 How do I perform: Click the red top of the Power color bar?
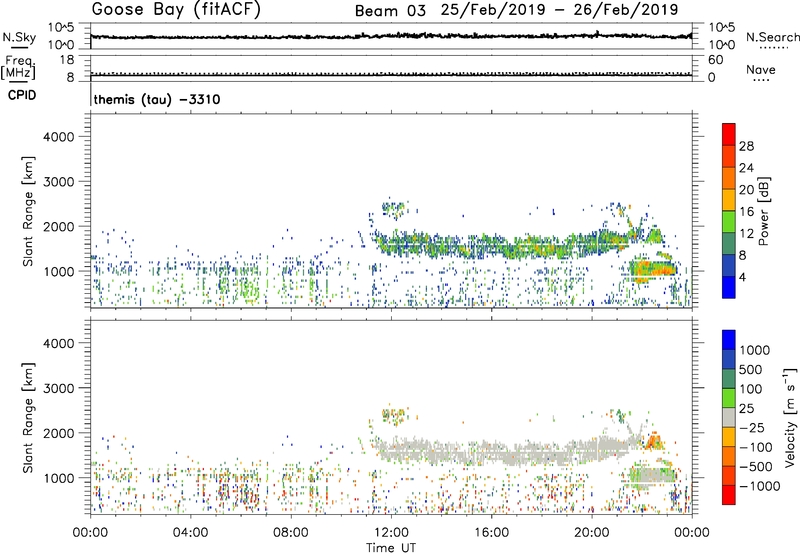click(729, 132)
